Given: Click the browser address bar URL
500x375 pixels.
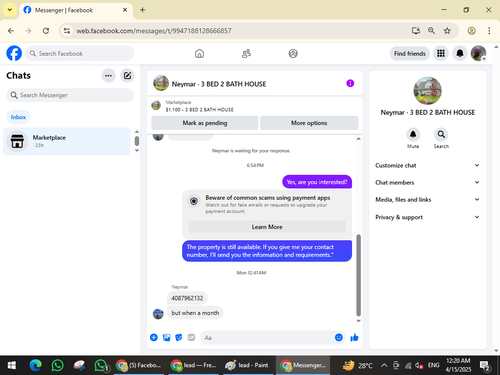Looking at the screenshot, I should click(154, 31).
